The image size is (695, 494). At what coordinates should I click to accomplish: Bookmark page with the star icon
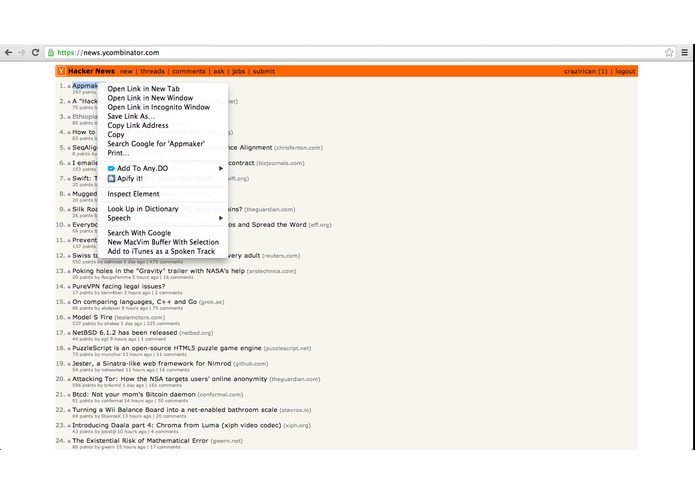[x=669, y=52]
